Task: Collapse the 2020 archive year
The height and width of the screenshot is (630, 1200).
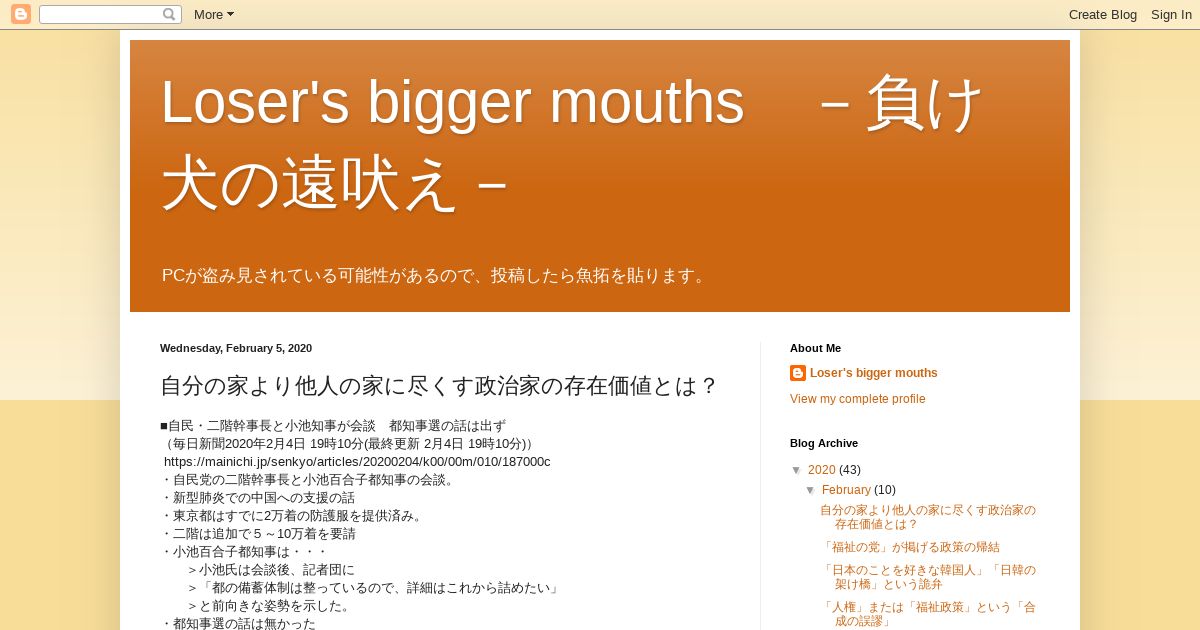Action: 797,470
